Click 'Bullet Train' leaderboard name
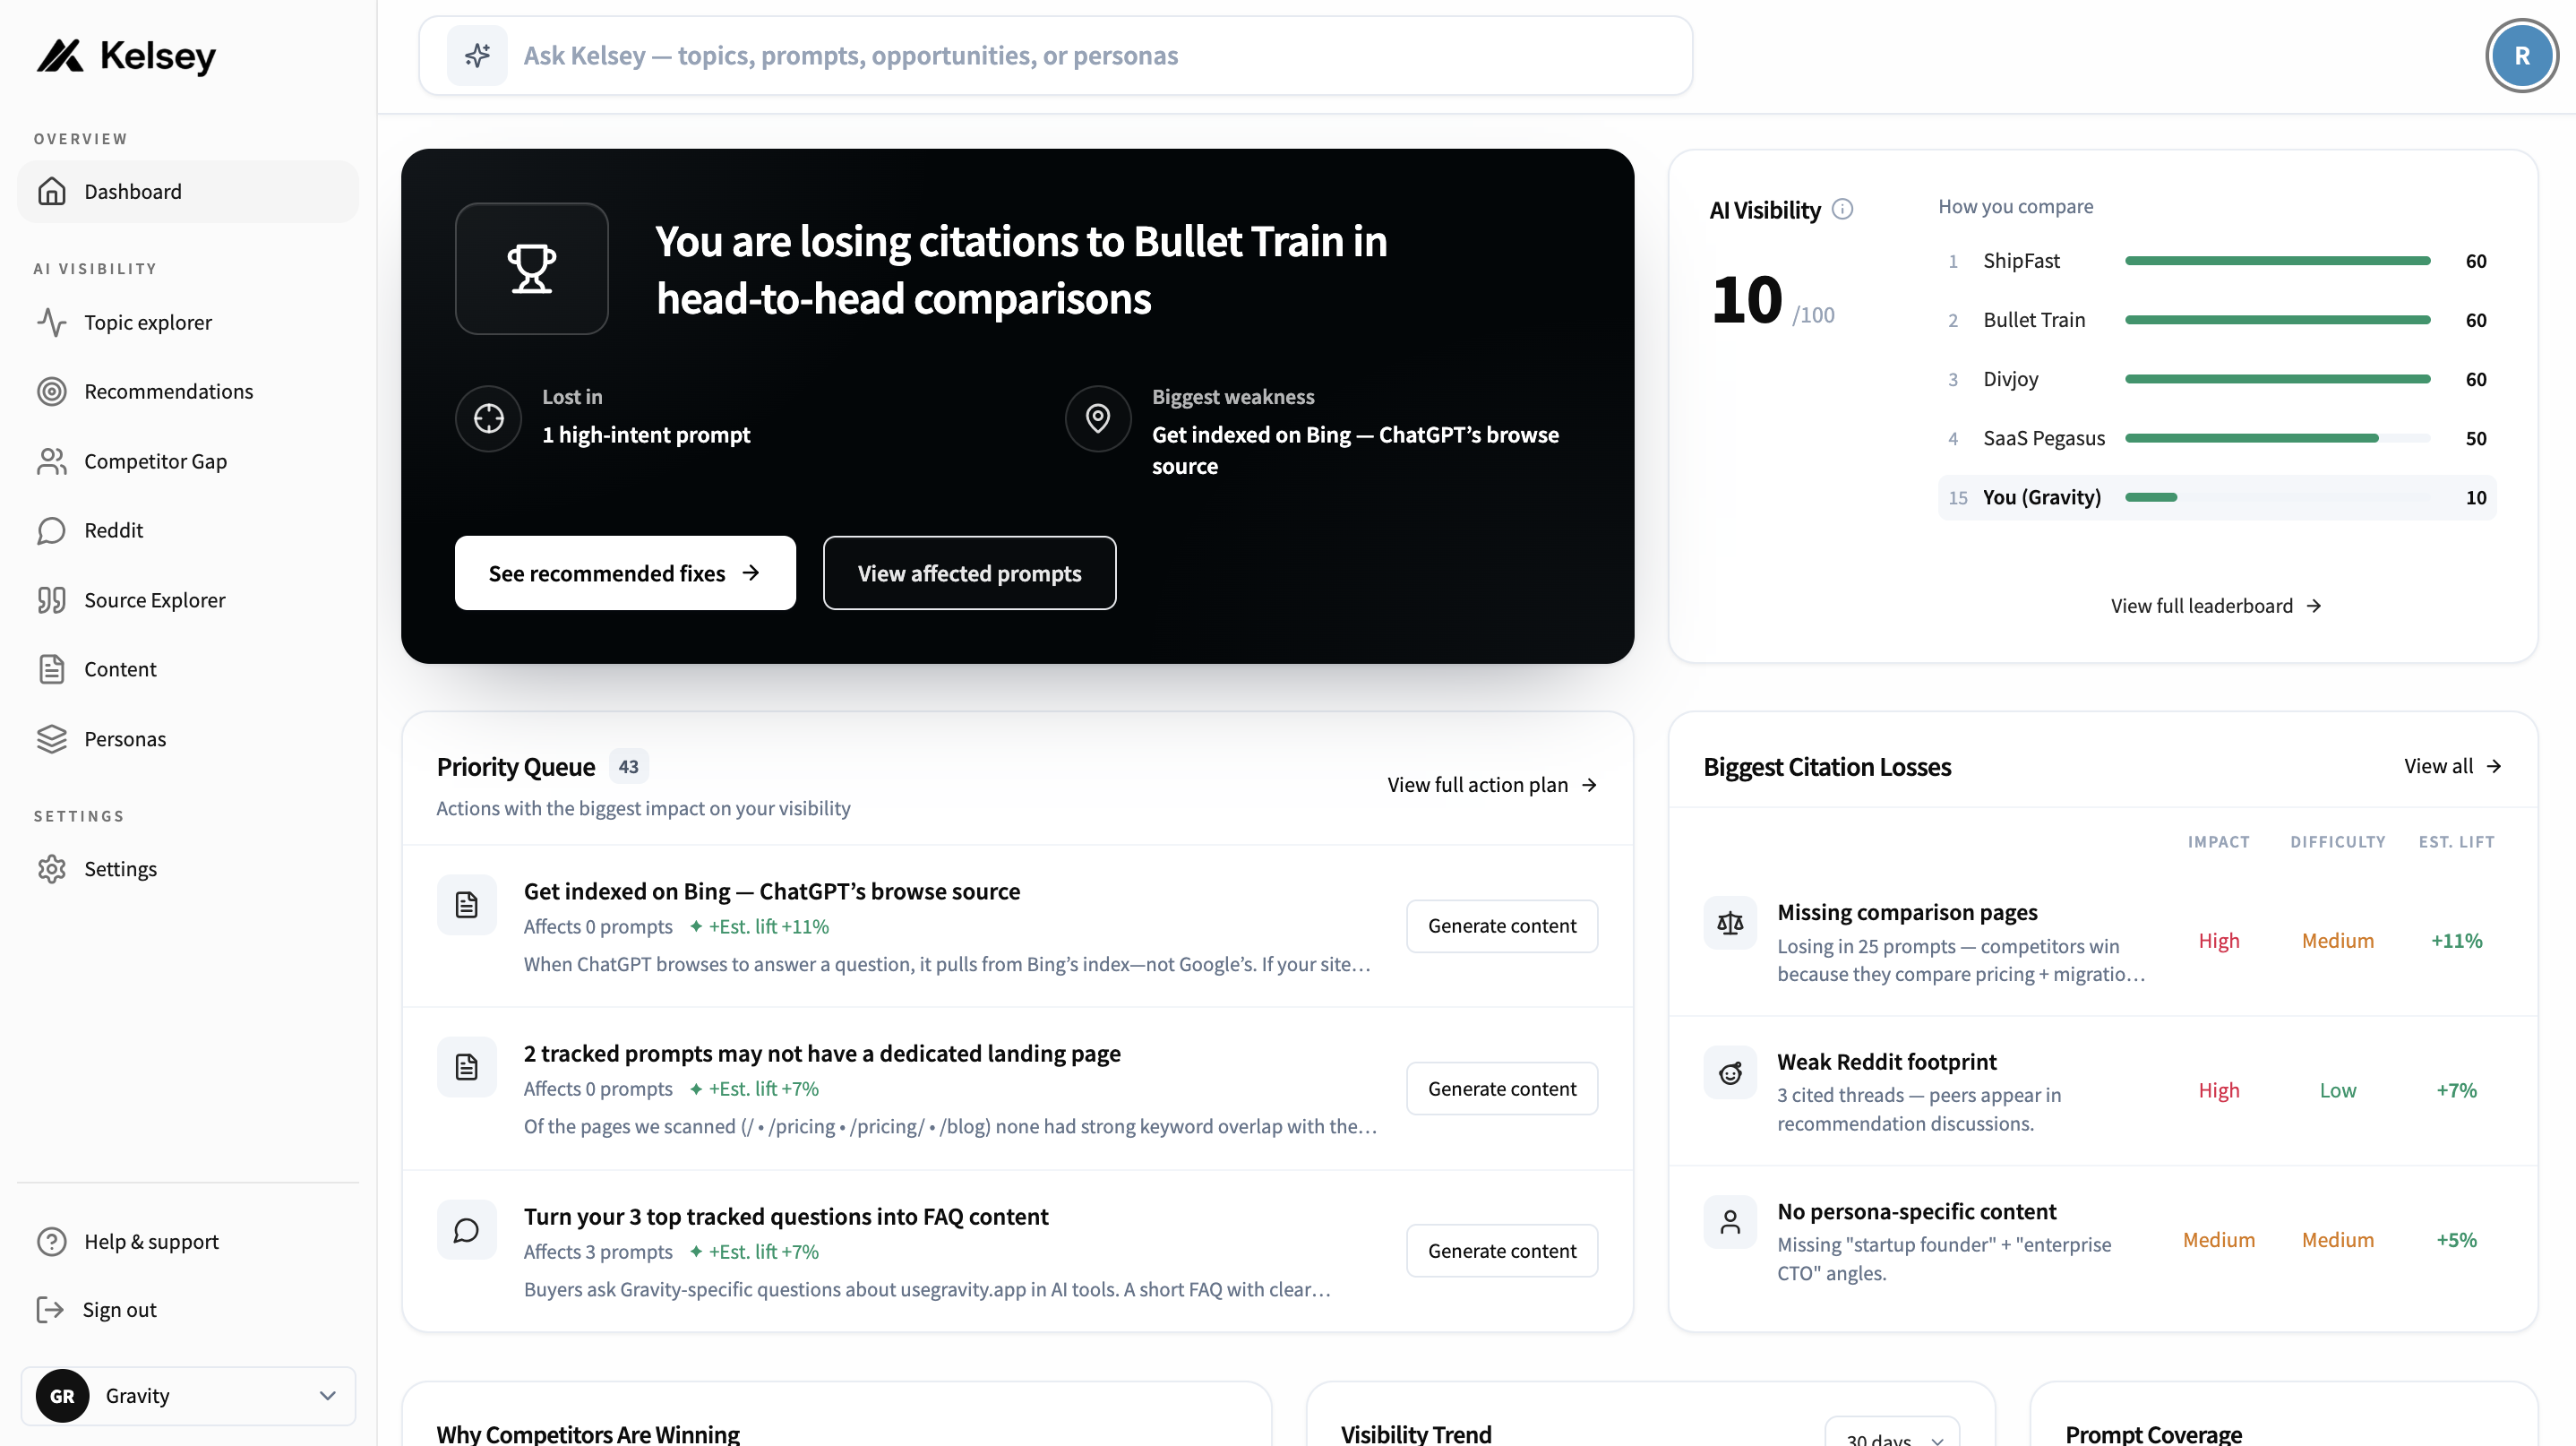 [2034, 320]
